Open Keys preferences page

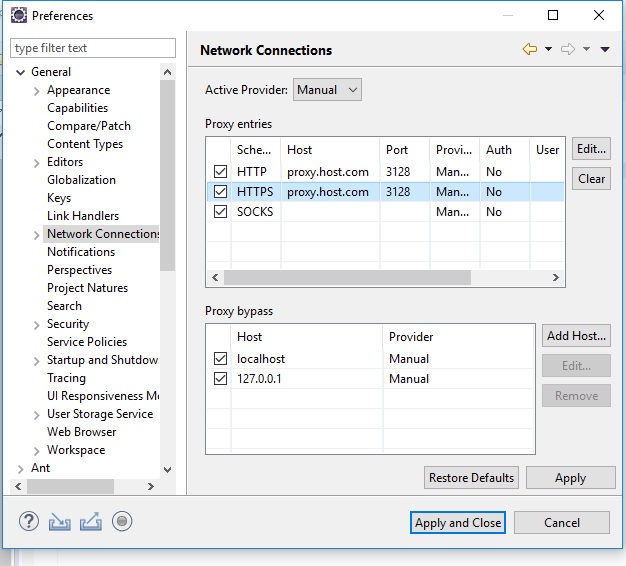59,198
